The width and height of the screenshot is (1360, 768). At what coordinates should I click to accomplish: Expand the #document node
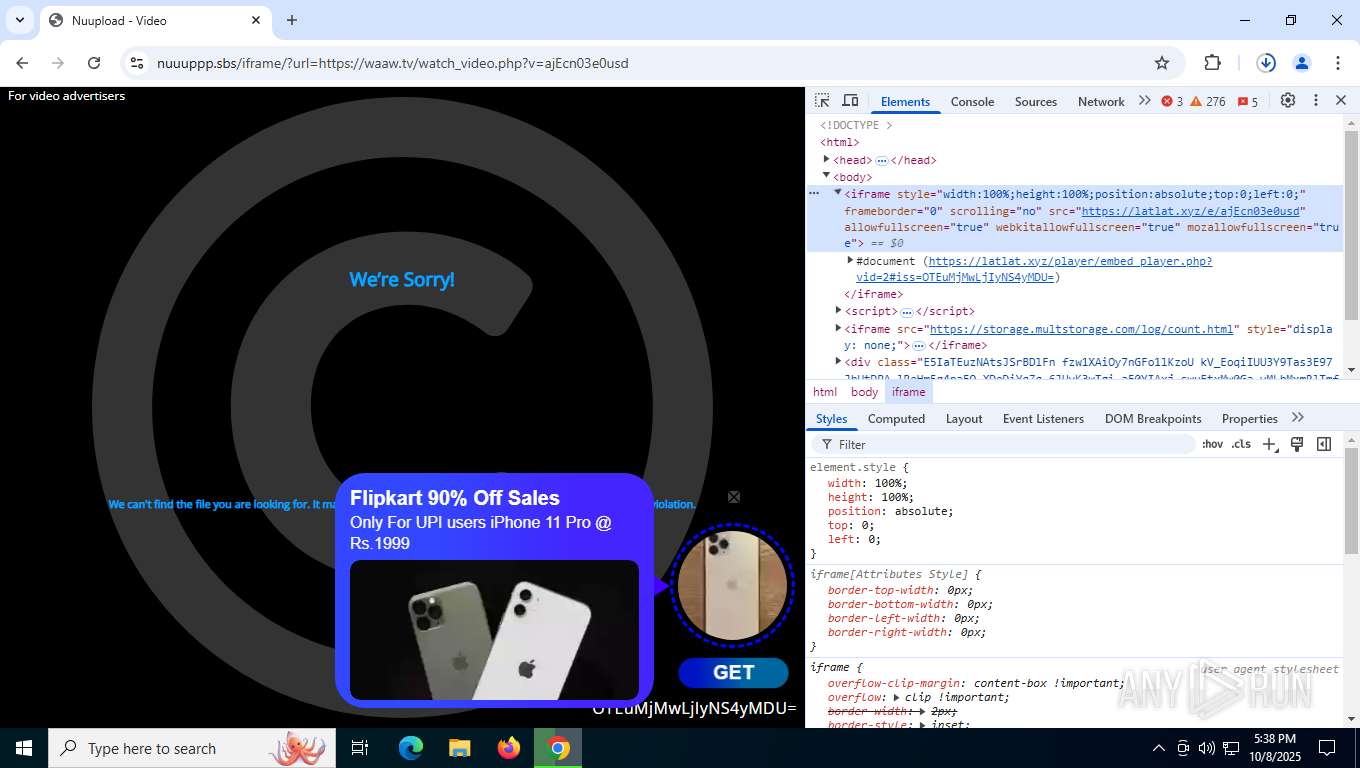click(851, 260)
